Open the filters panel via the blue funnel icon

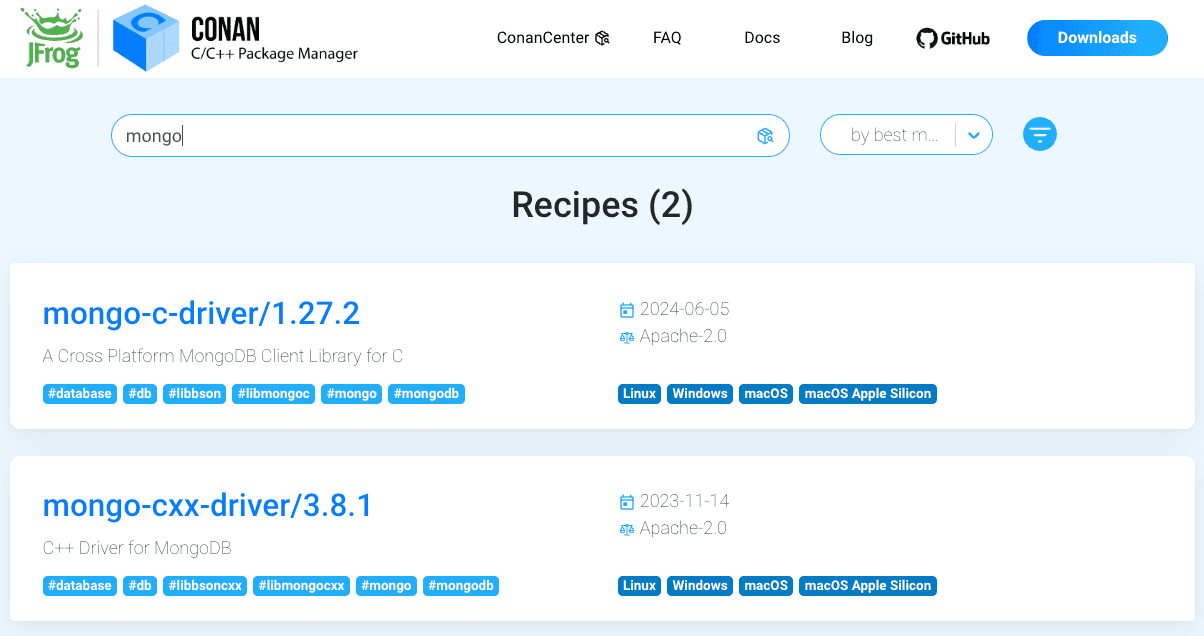(1039, 133)
